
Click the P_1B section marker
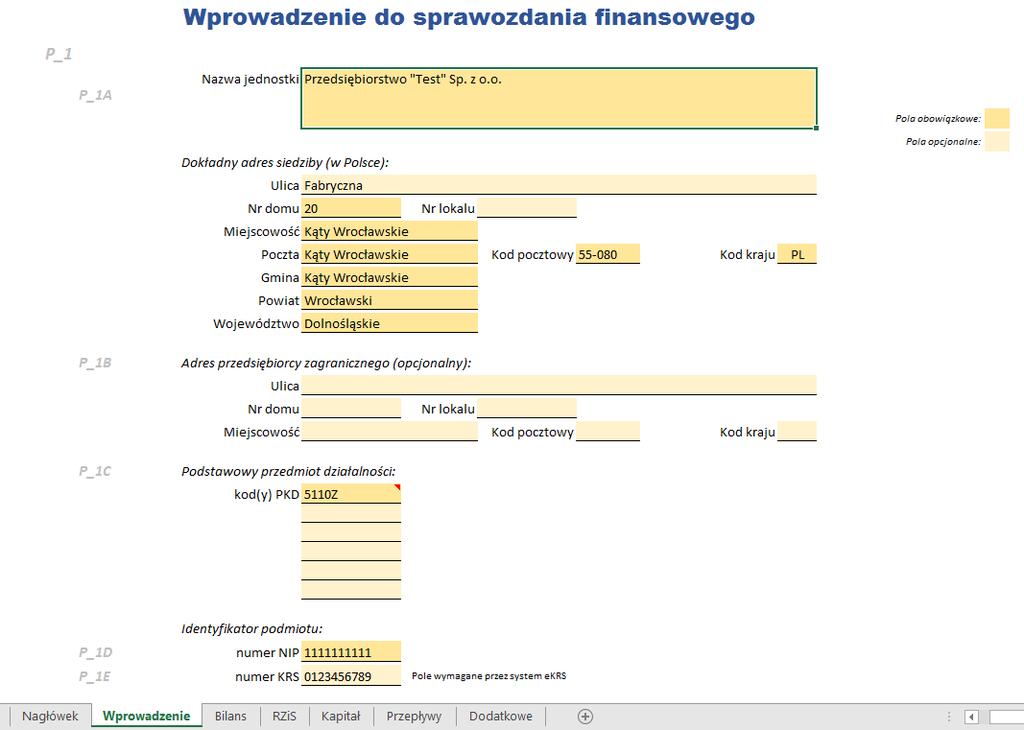point(95,363)
